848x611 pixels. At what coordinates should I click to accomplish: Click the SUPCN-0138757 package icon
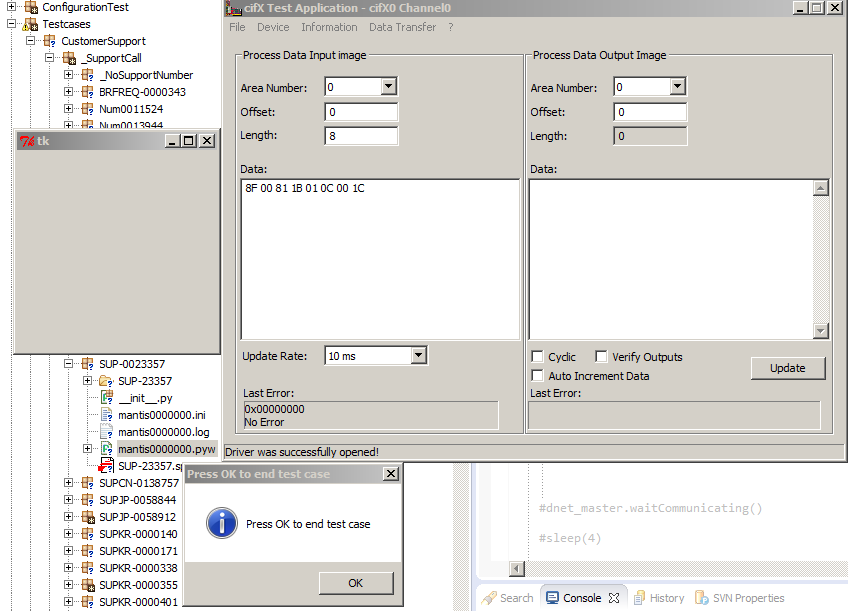(x=88, y=483)
